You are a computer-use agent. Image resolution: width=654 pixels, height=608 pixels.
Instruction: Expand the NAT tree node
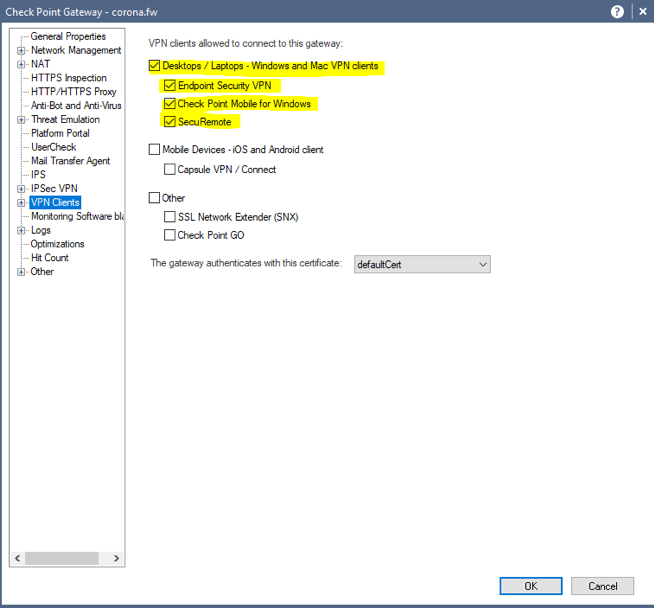[21, 64]
